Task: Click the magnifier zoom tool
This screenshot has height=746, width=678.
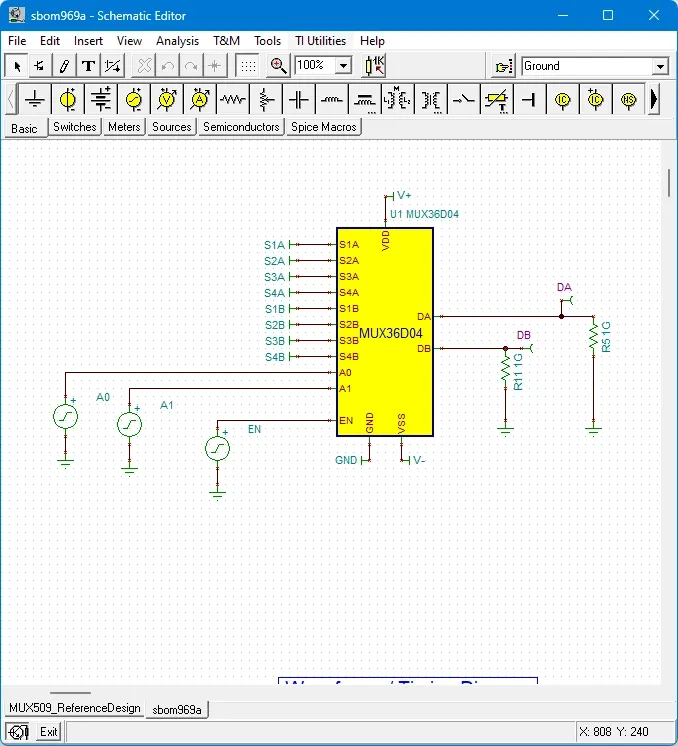Action: (x=278, y=66)
